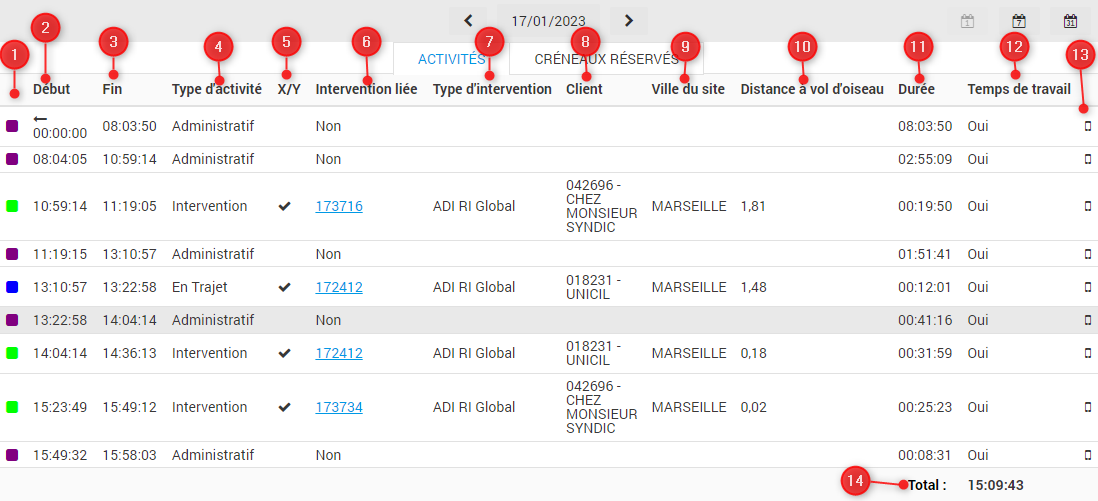This screenshot has width=1098, height=501.
Task: Switch to the Créneaux Réservés tab
Action: pyautogui.click(x=606, y=59)
